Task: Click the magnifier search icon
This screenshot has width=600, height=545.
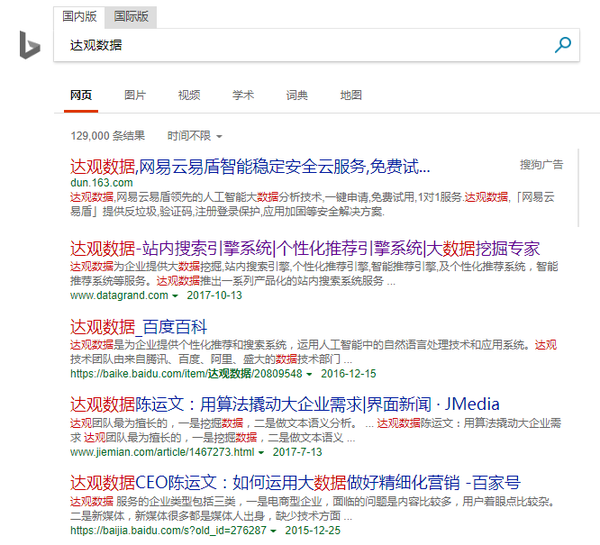Action: click(563, 45)
